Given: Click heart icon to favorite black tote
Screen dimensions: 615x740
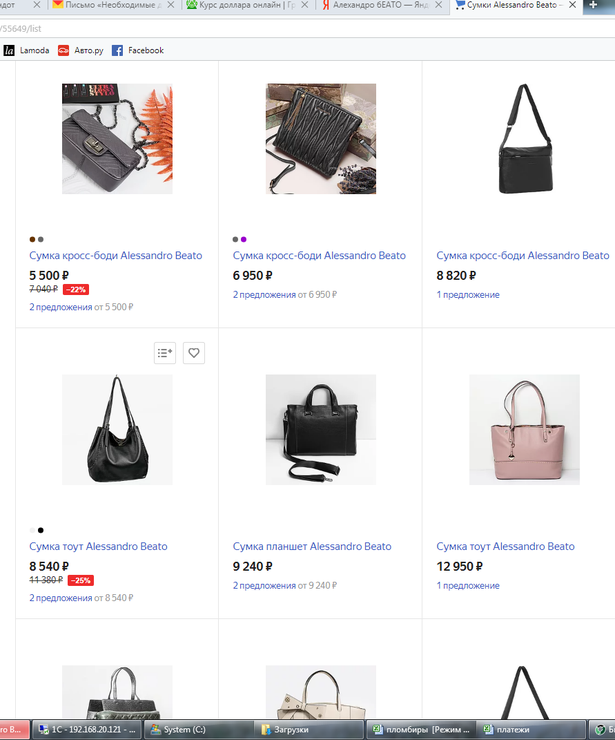Looking at the screenshot, I should tap(194, 352).
